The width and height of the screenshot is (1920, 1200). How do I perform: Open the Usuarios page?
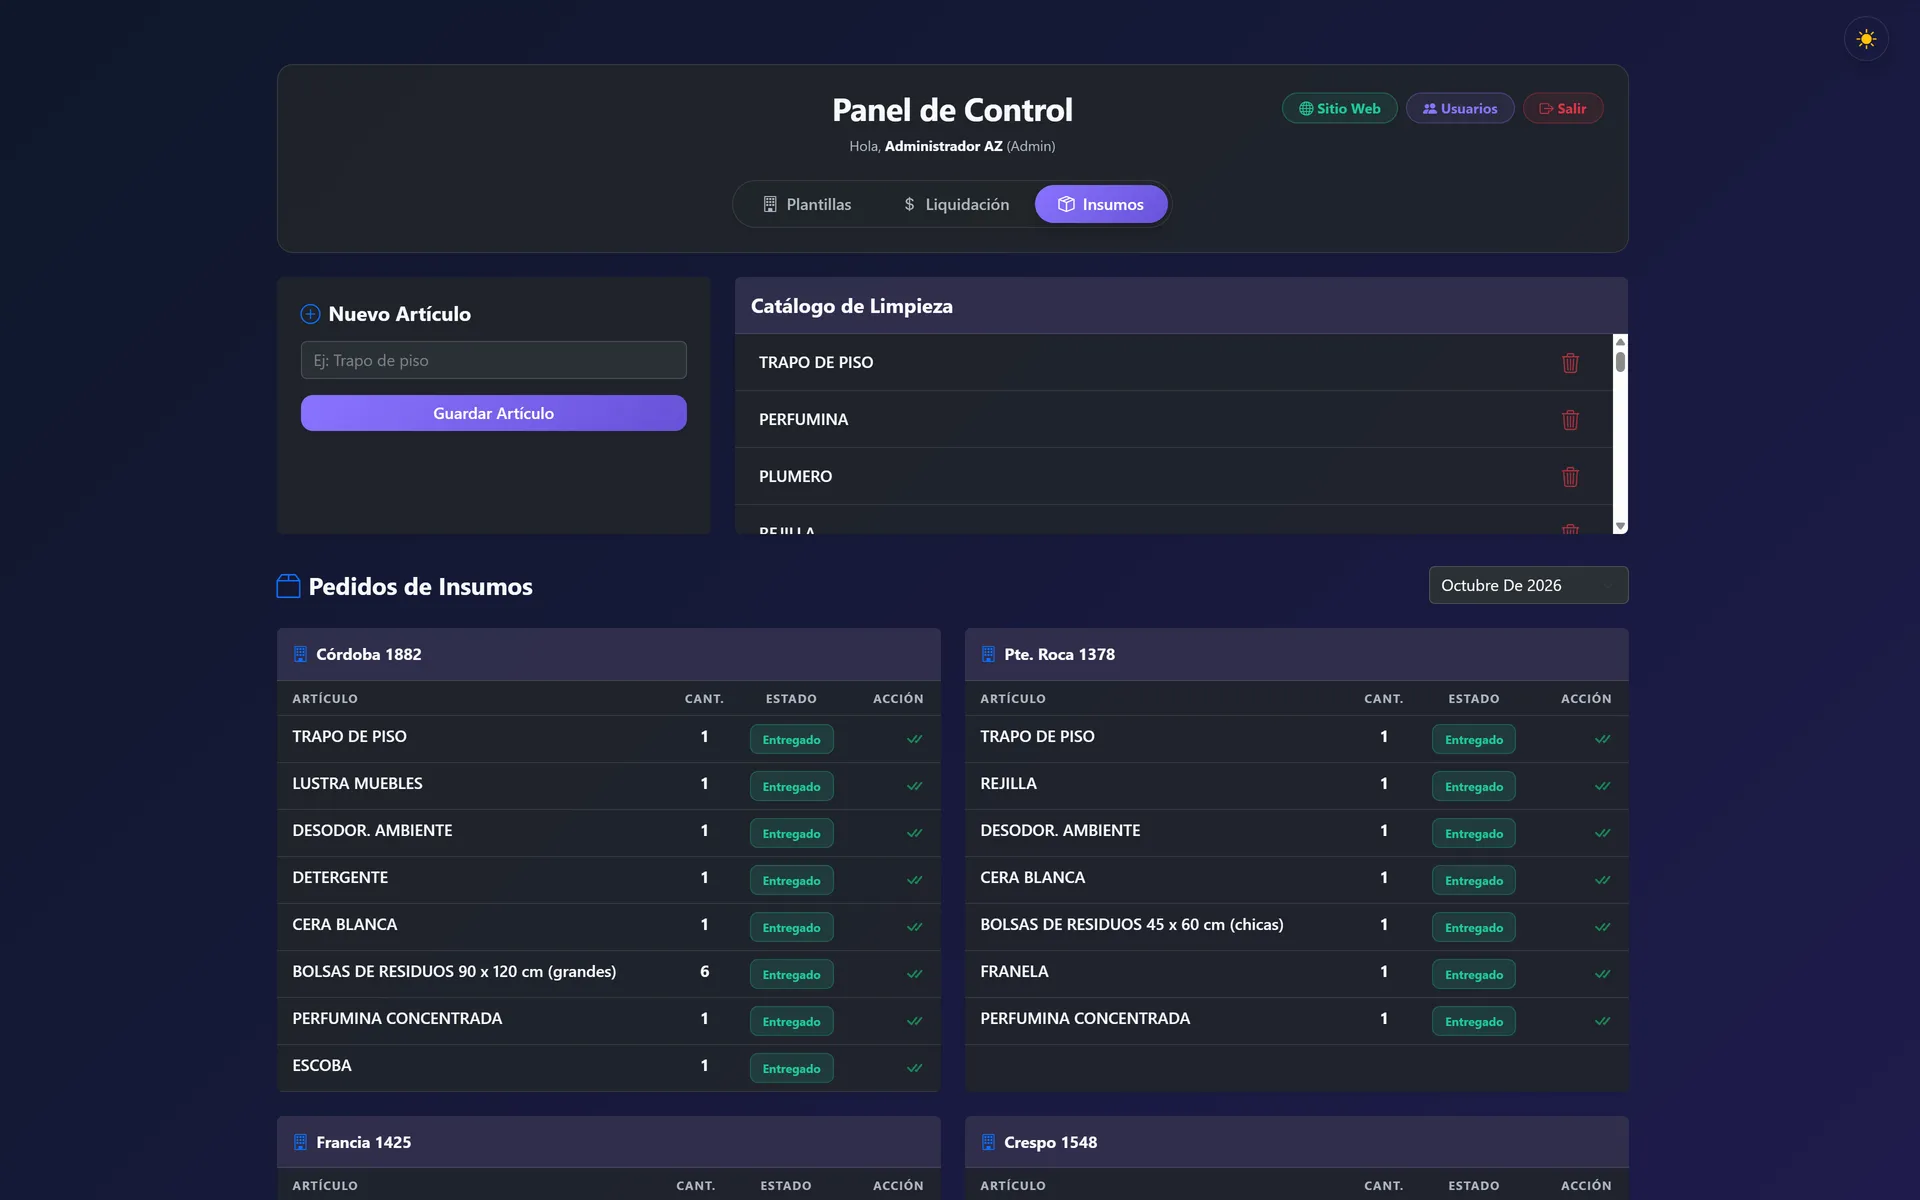pyautogui.click(x=1459, y=108)
